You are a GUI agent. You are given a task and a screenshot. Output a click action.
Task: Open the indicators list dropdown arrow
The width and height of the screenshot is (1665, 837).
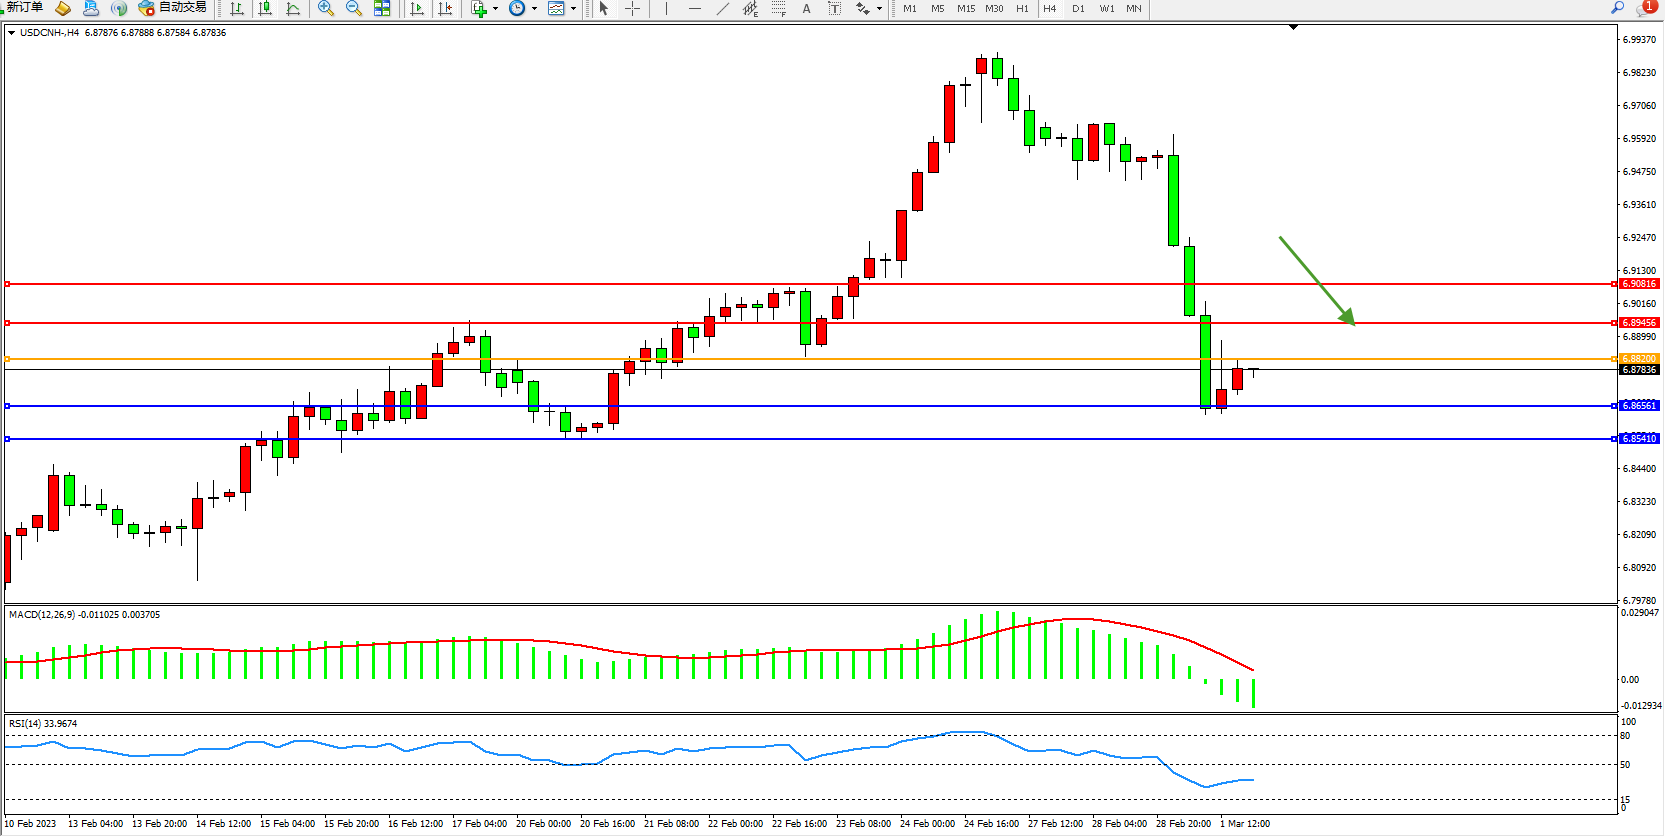click(x=495, y=9)
